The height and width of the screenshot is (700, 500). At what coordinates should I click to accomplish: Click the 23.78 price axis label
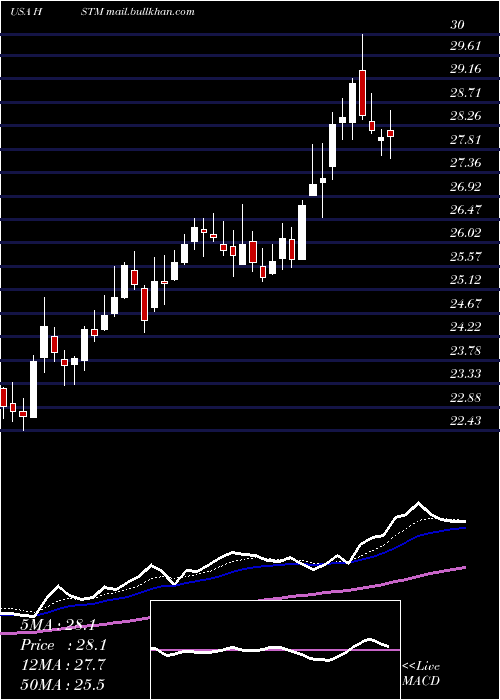click(x=466, y=350)
